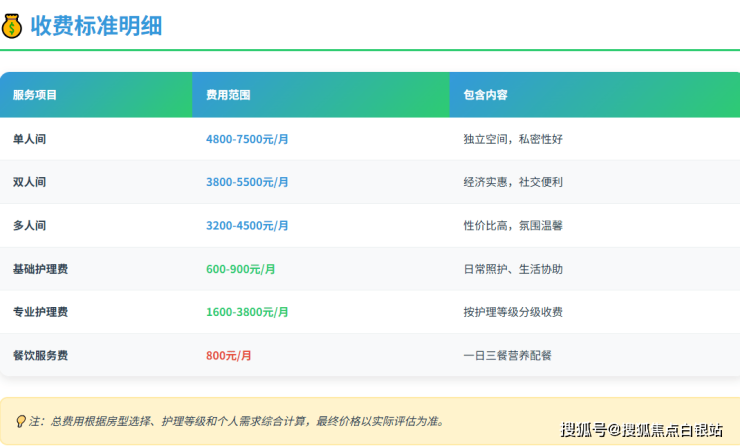Click the 双人间 row label

[29, 182]
